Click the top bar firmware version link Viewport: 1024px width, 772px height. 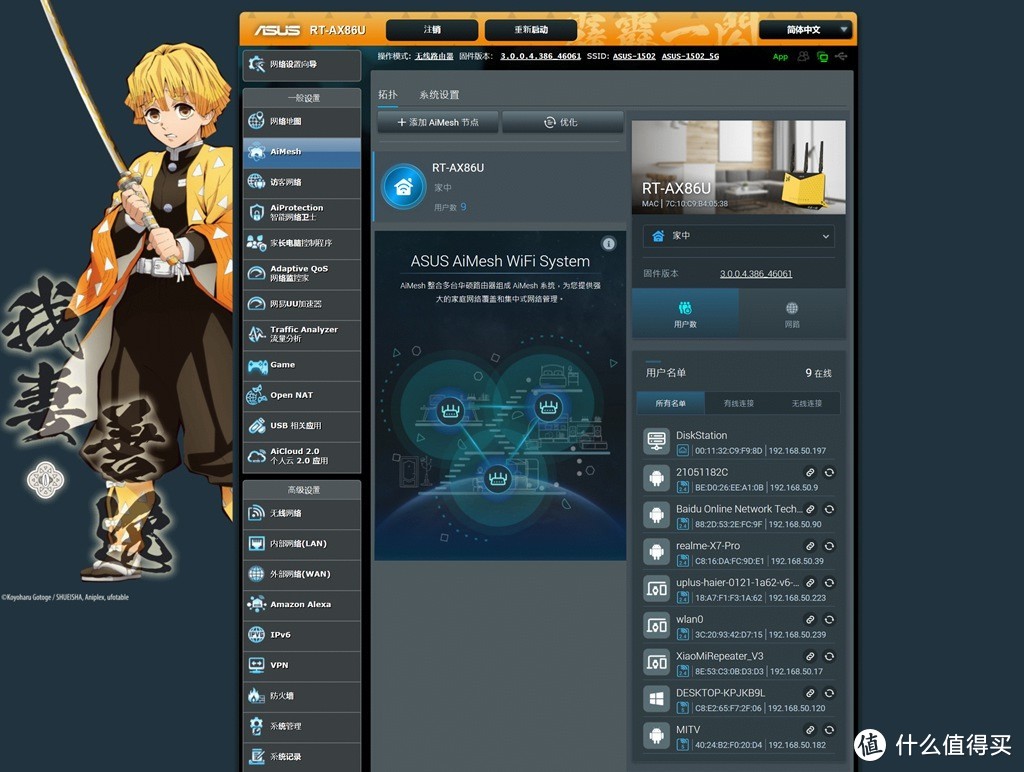(540, 56)
